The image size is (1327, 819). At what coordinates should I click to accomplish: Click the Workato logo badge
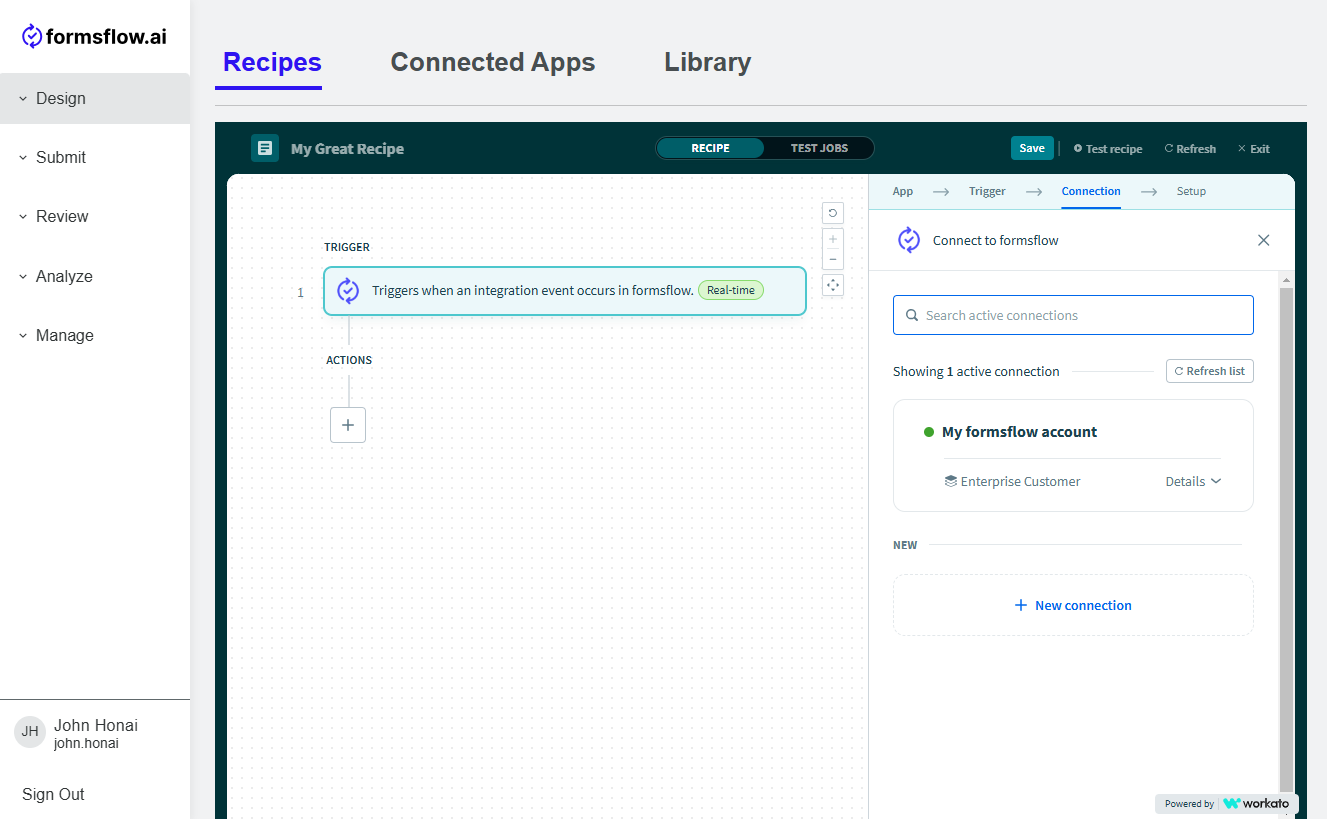pos(1227,803)
